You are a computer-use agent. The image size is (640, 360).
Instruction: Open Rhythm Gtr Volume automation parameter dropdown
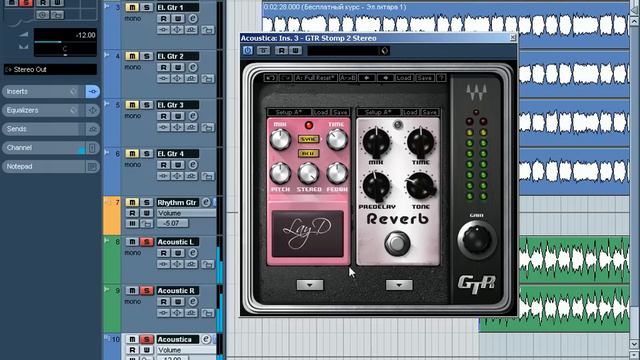tap(186, 213)
